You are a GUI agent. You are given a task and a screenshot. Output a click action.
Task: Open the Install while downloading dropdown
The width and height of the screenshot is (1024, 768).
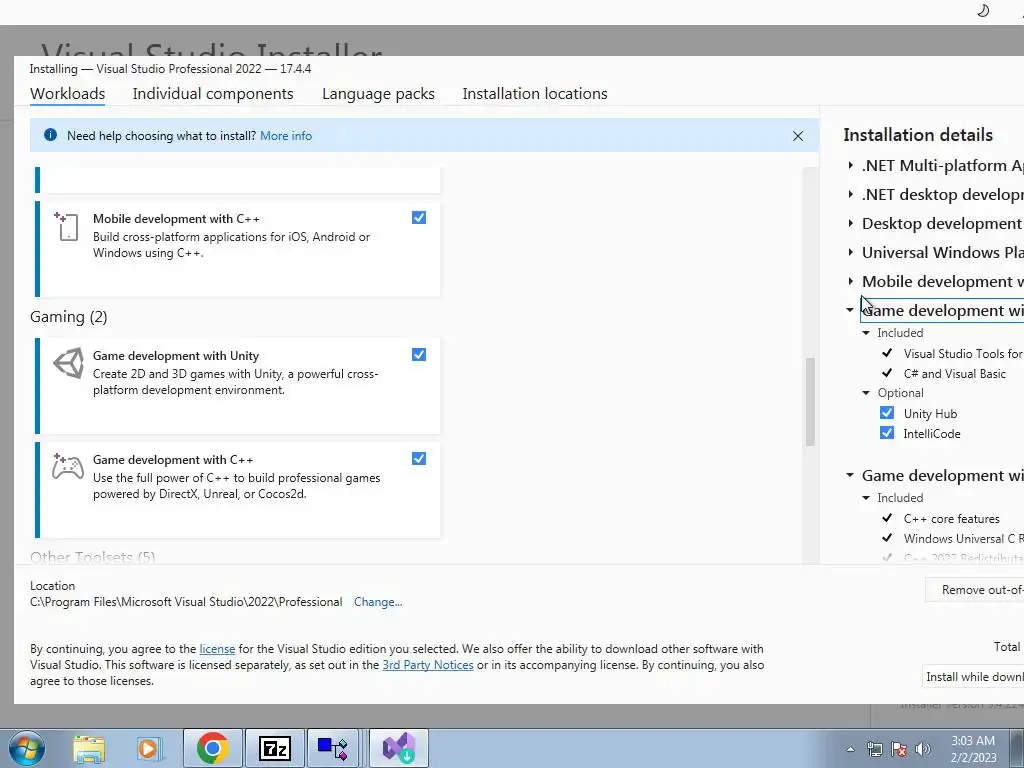point(974,677)
